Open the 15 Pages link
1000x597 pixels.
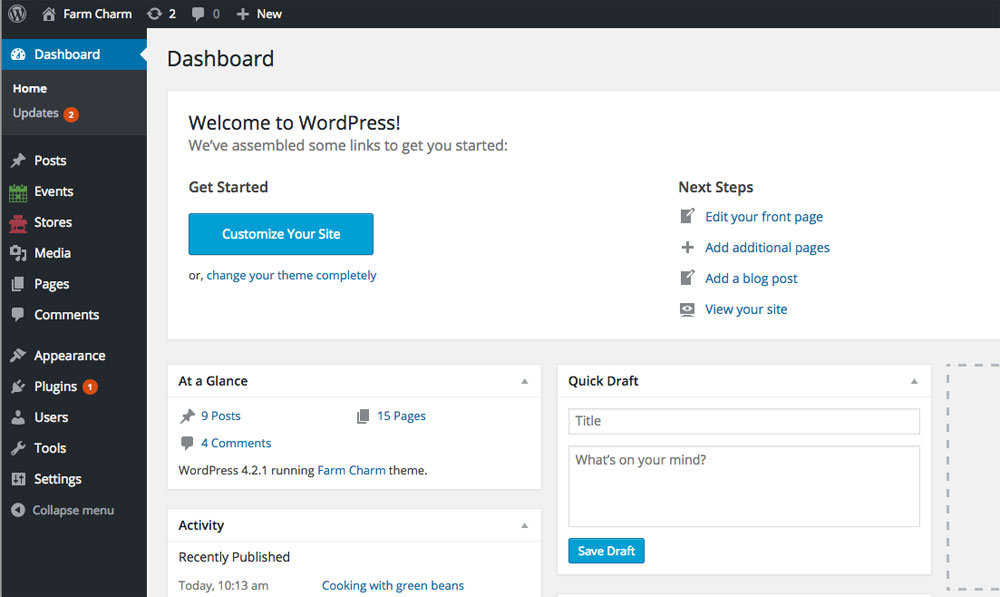[401, 416]
